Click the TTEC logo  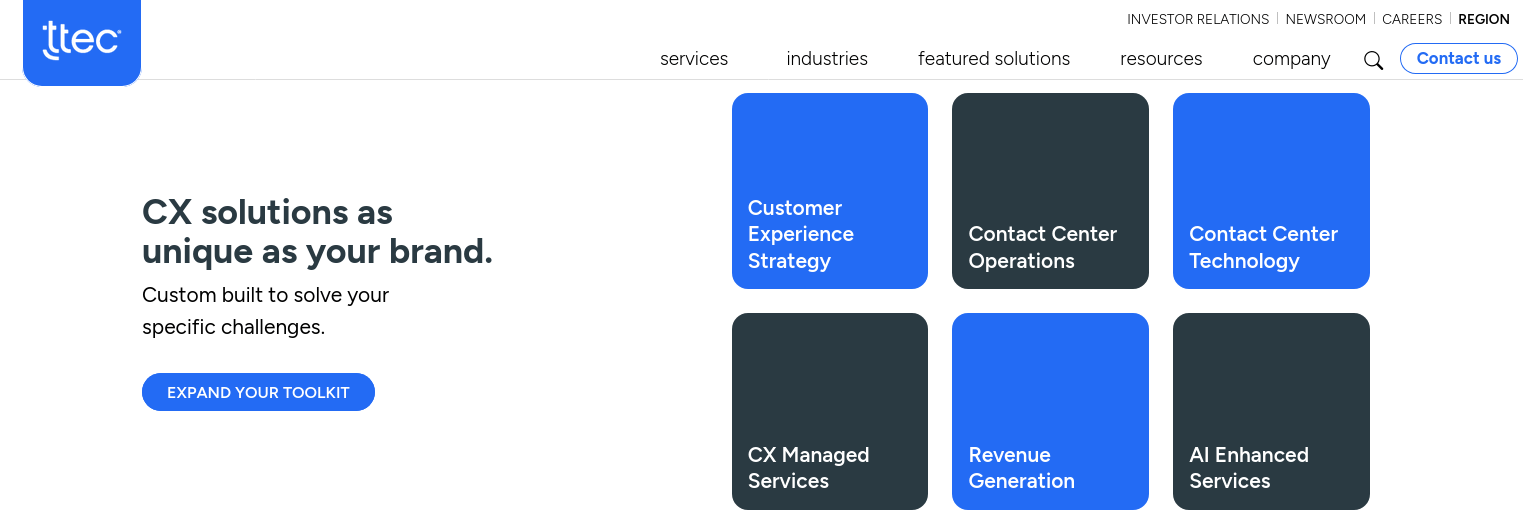coord(82,41)
